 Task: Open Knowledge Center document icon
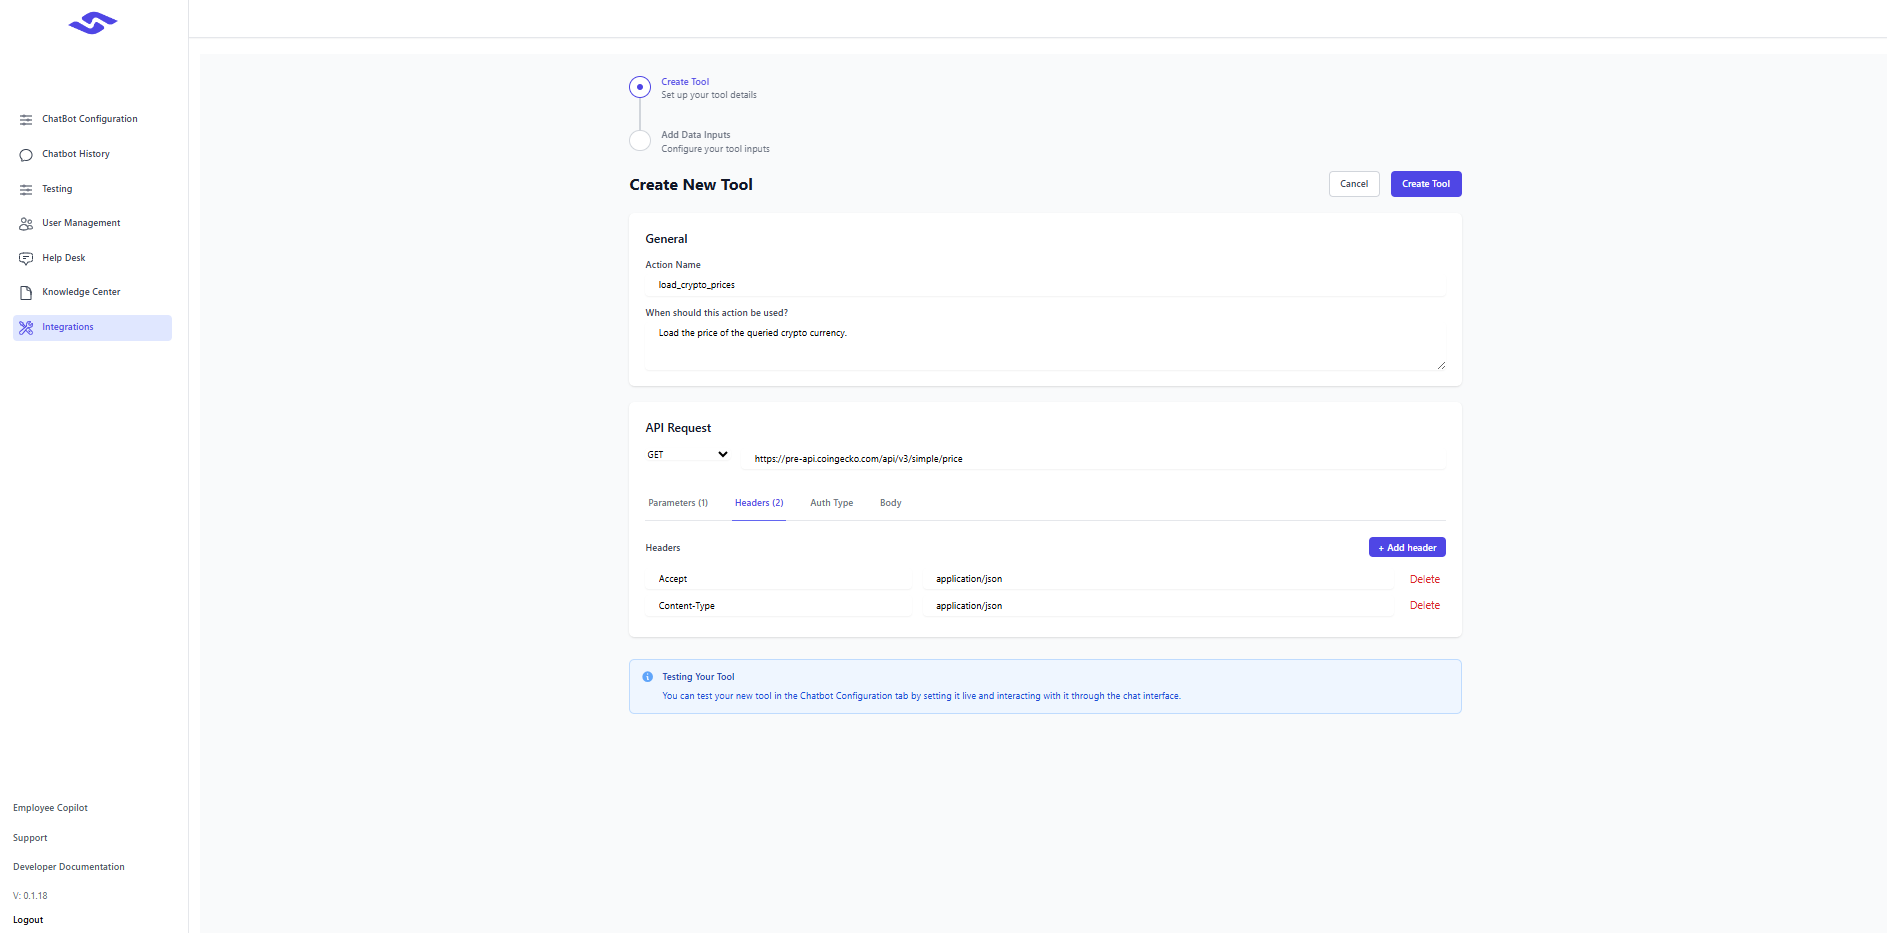click(26, 293)
